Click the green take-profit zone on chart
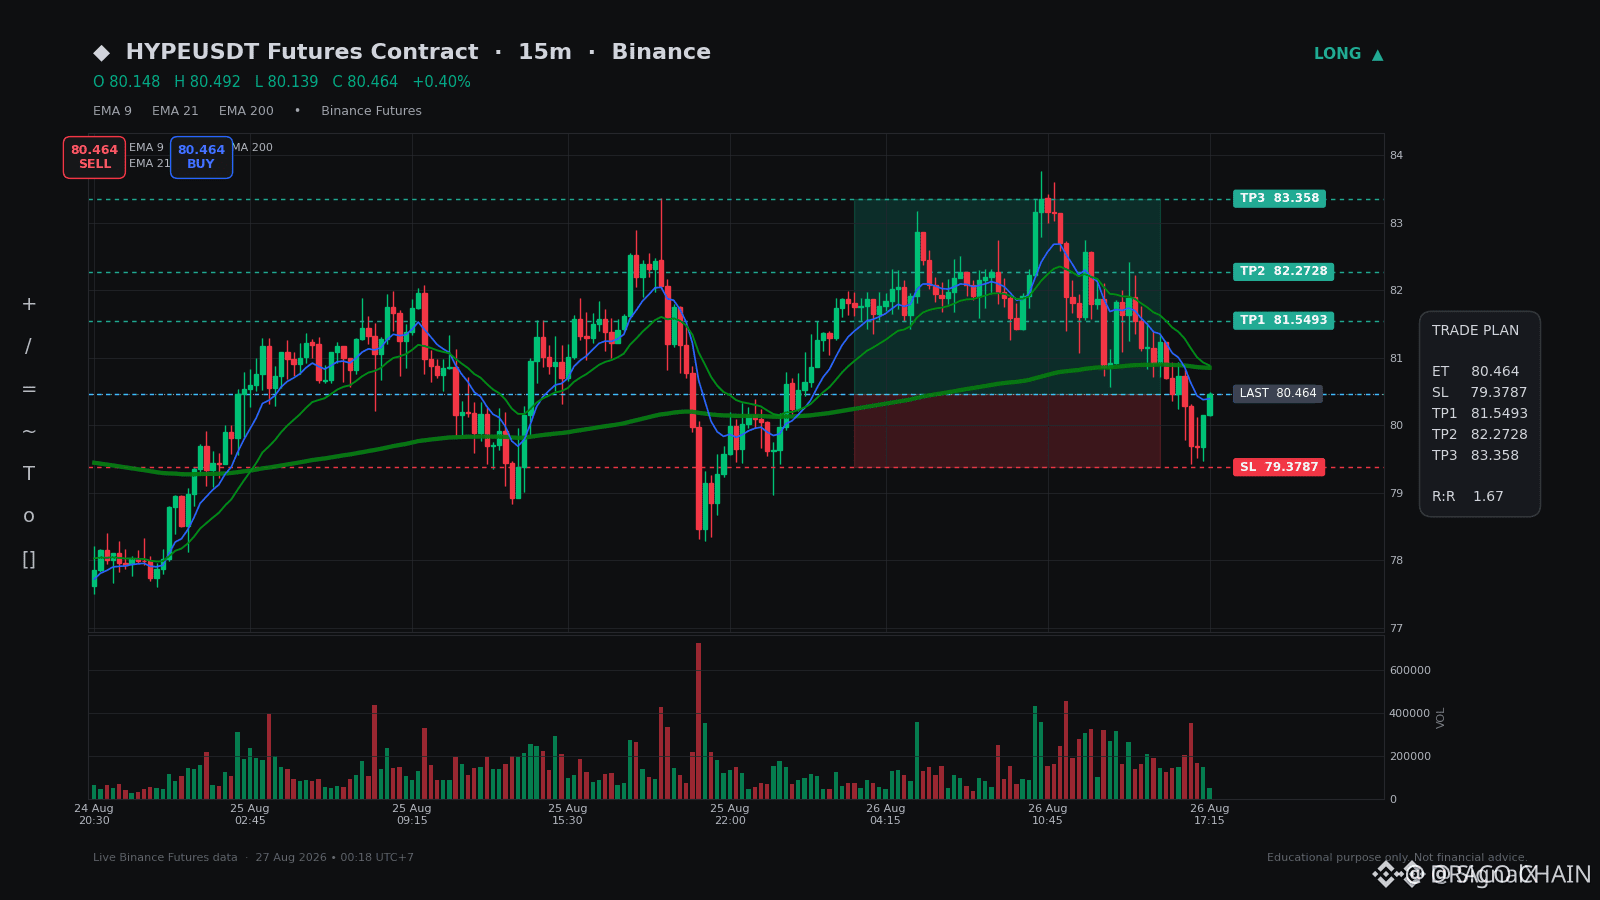Image resolution: width=1600 pixels, height=900 pixels. point(1007,296)
